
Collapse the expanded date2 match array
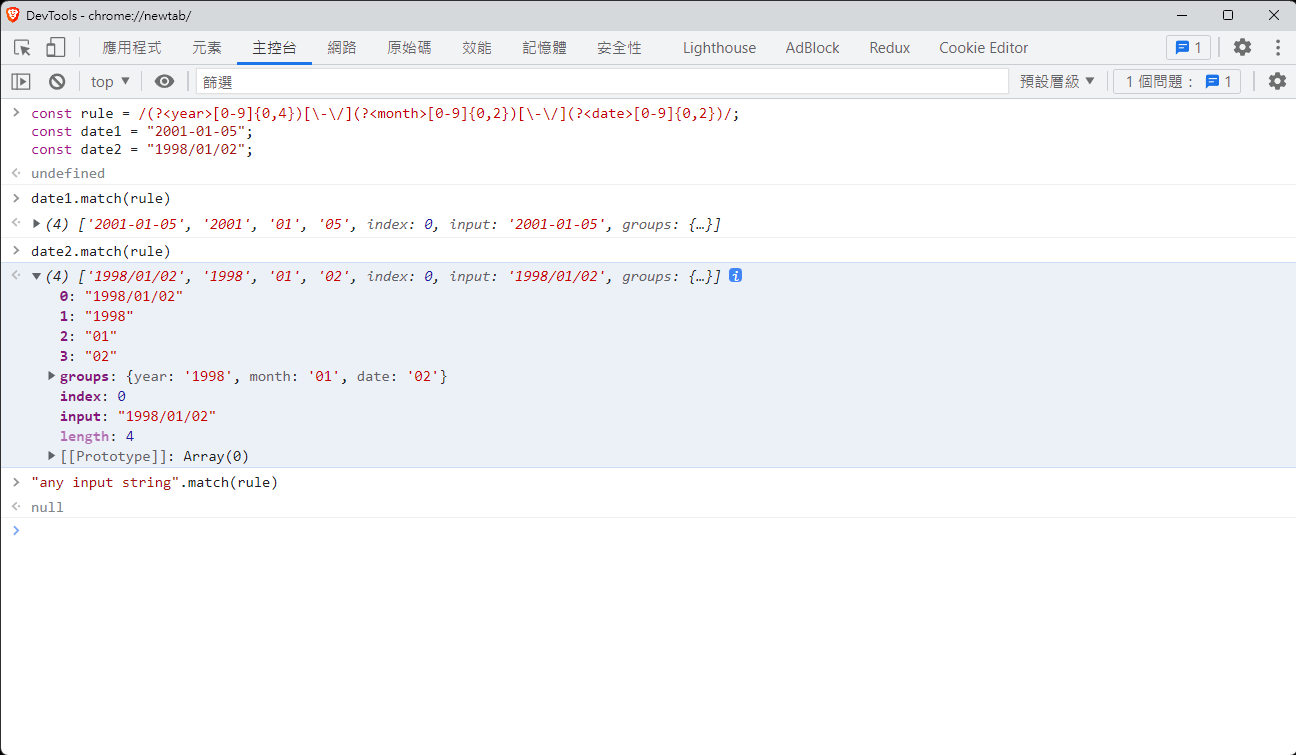(37, 277)
